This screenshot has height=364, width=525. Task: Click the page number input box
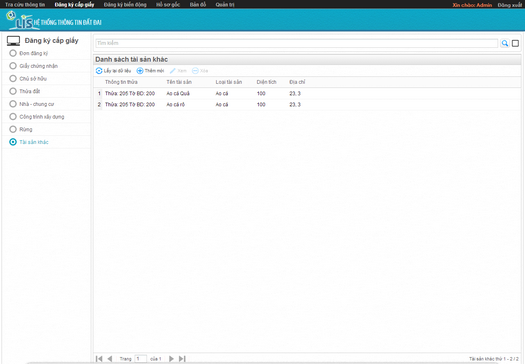tap(140, 359)
